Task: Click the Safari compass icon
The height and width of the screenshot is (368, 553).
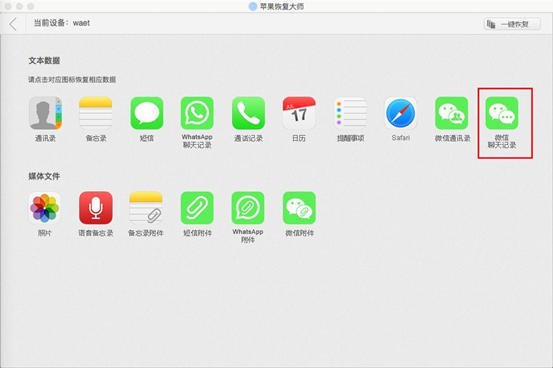Action: [401, 113]
